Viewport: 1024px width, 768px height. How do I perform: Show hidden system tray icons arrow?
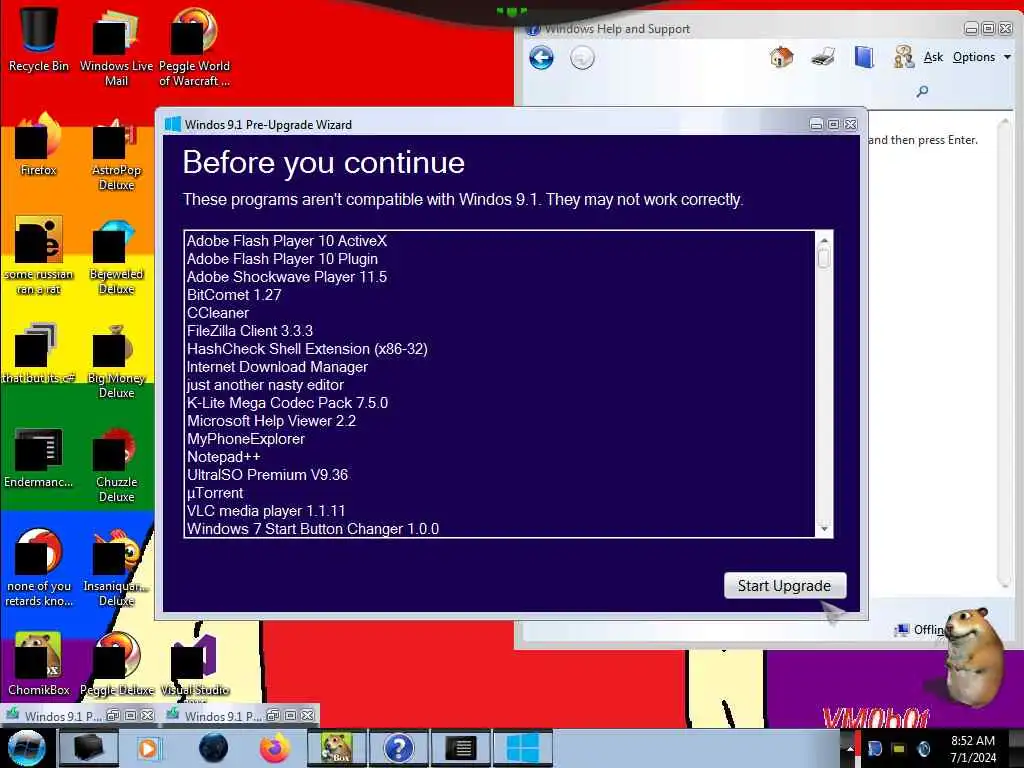point(850,749)
